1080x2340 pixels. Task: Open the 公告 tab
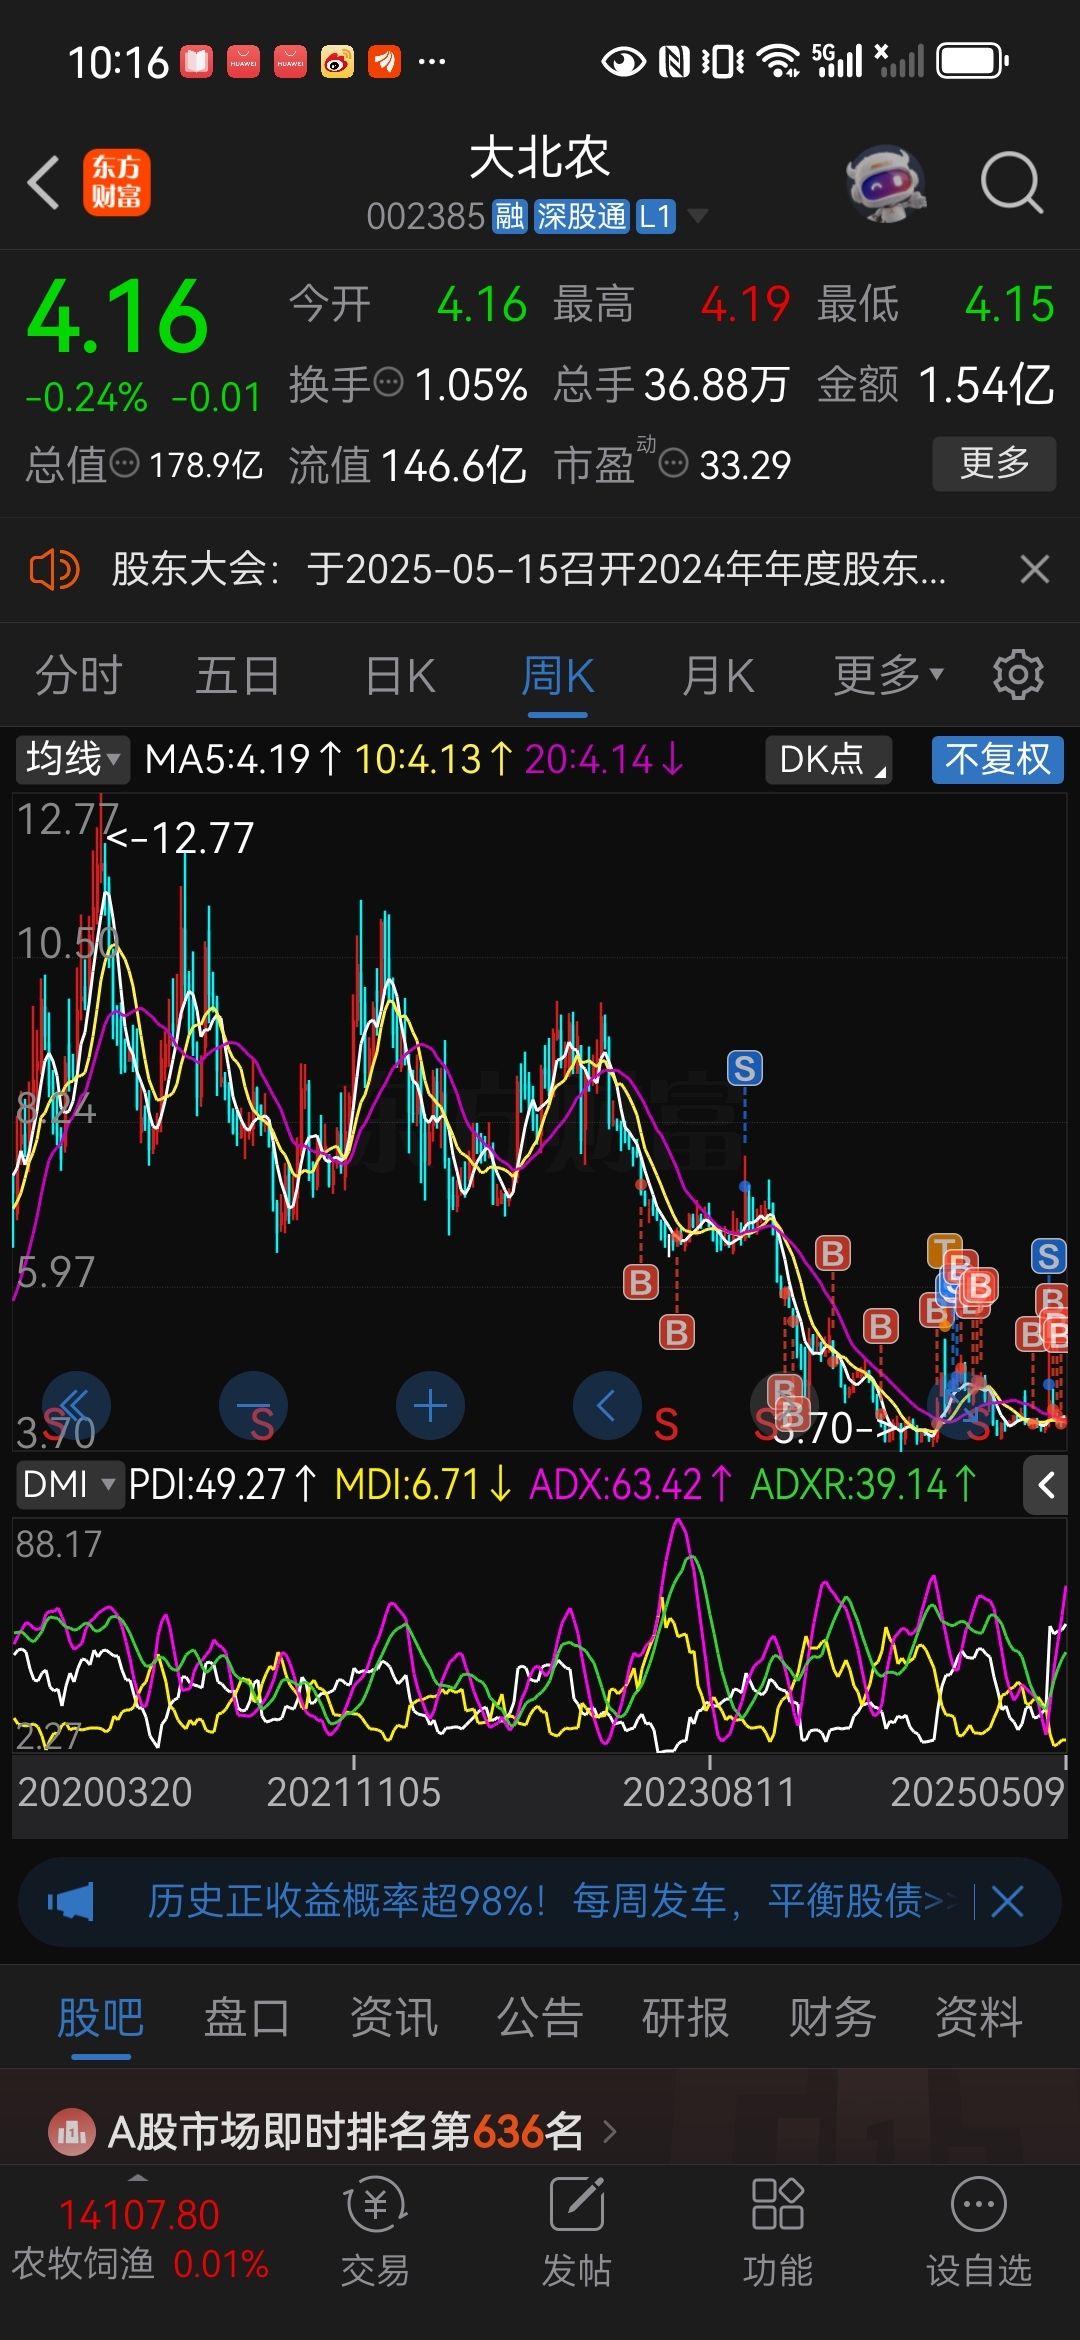click(x=540, y=2018)
